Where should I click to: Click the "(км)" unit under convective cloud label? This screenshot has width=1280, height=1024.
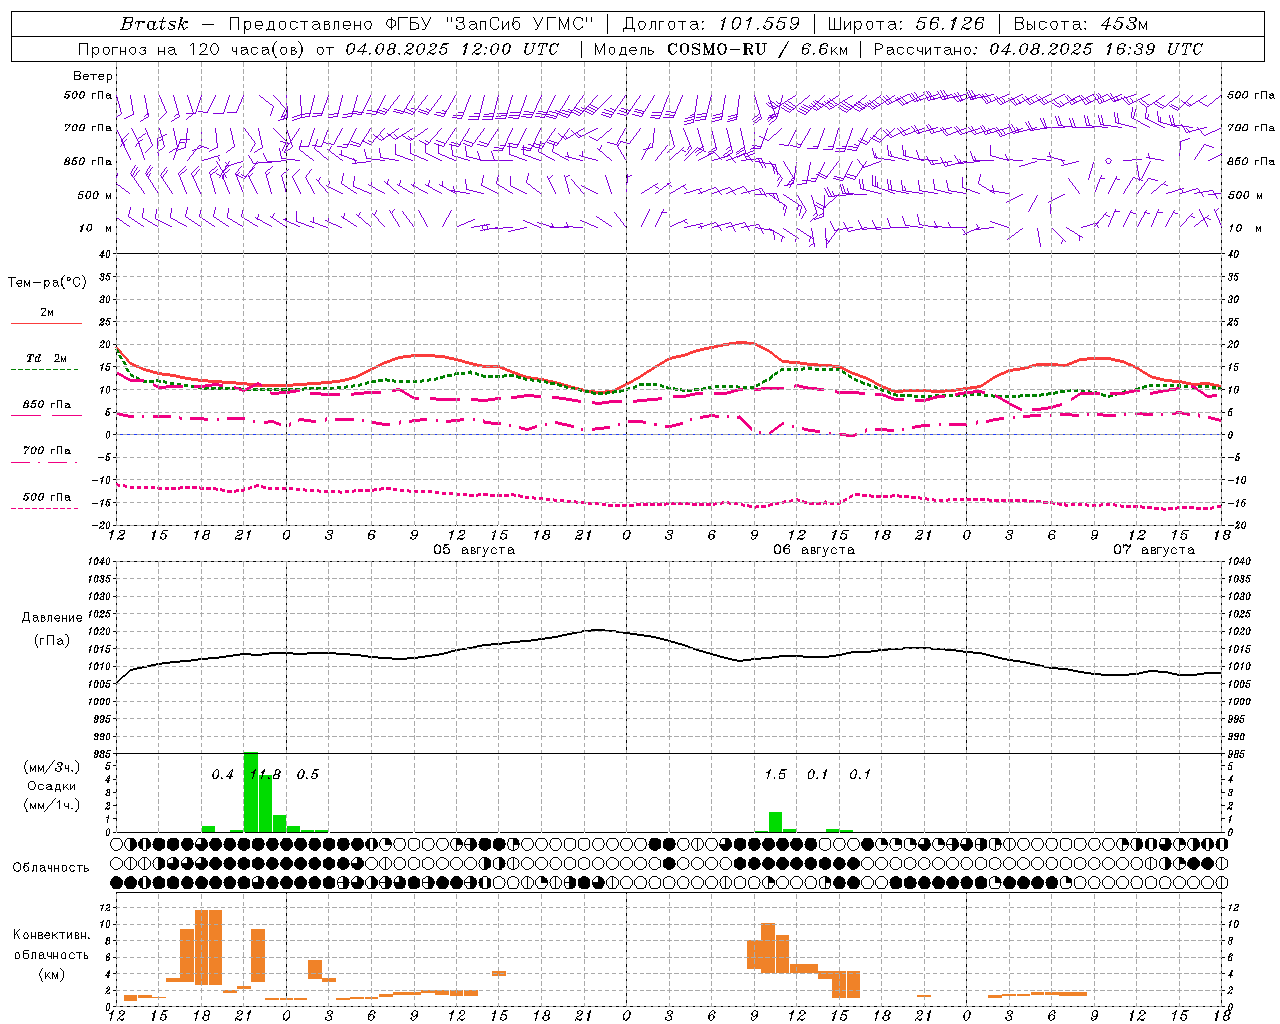pos(52,974)
